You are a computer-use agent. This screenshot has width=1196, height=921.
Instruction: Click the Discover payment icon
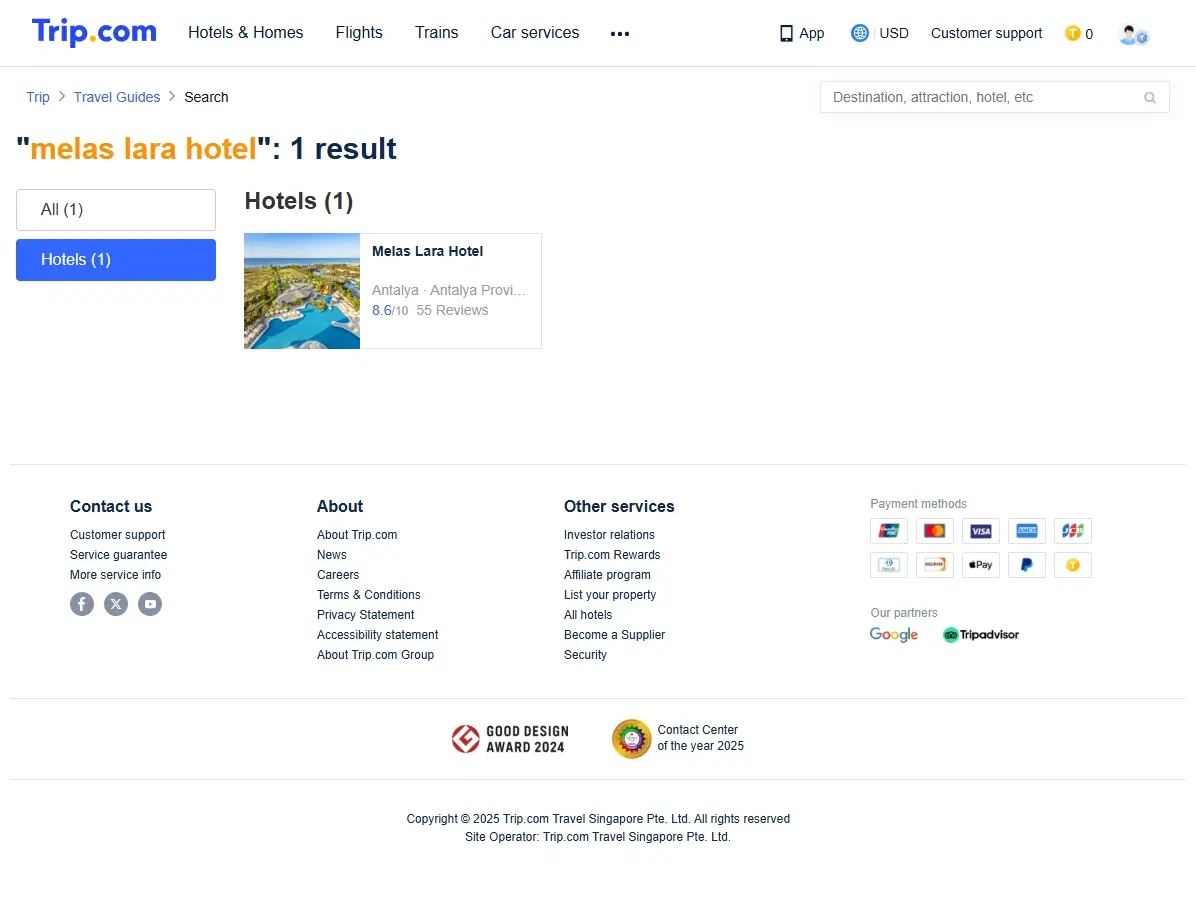point(934,565)
